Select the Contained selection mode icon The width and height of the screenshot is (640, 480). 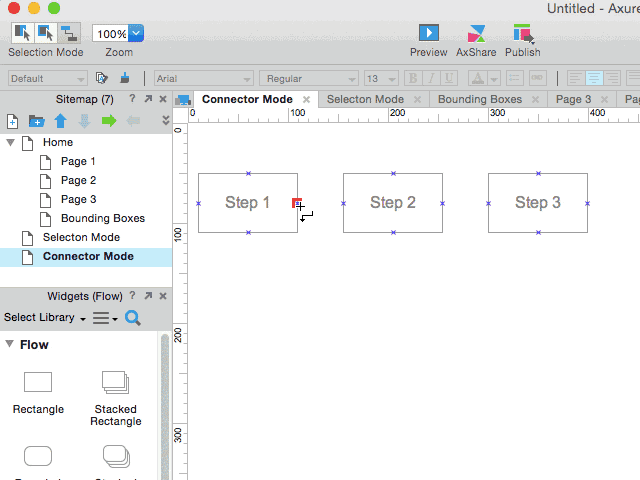(x=45, y=33)
